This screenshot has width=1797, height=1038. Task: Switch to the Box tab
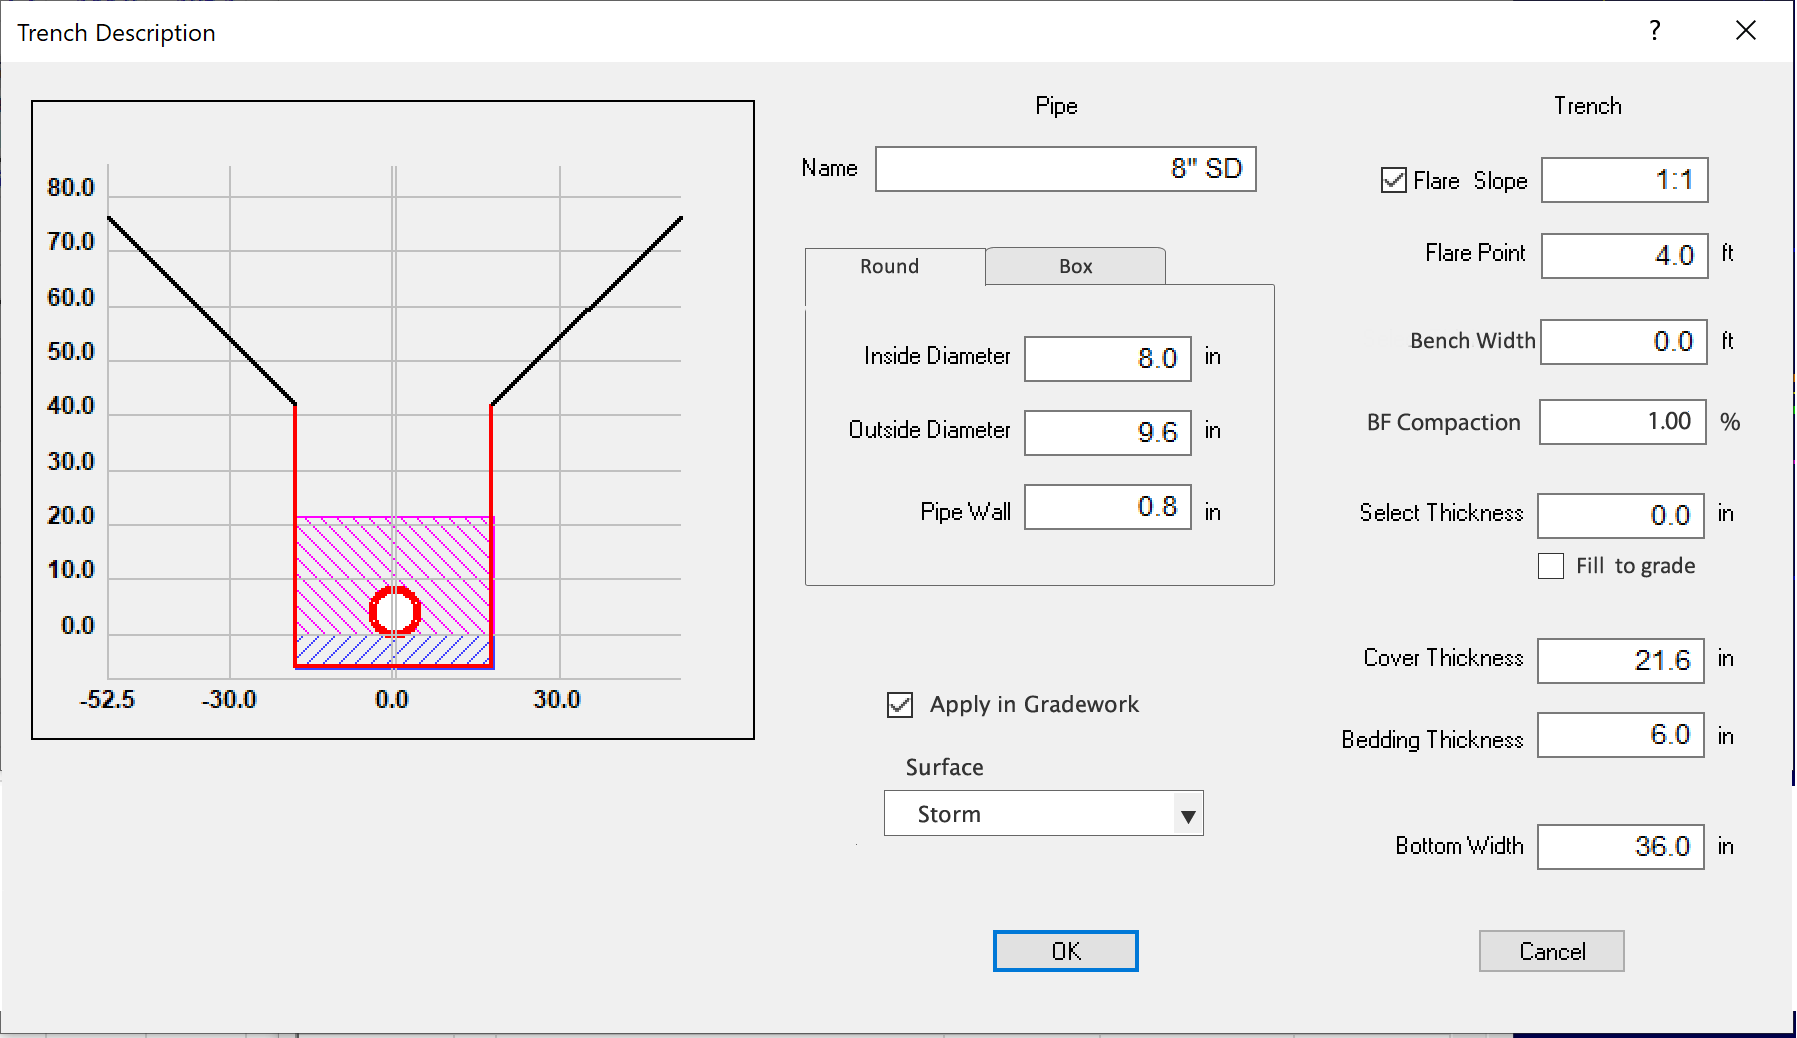(1075, 267)
